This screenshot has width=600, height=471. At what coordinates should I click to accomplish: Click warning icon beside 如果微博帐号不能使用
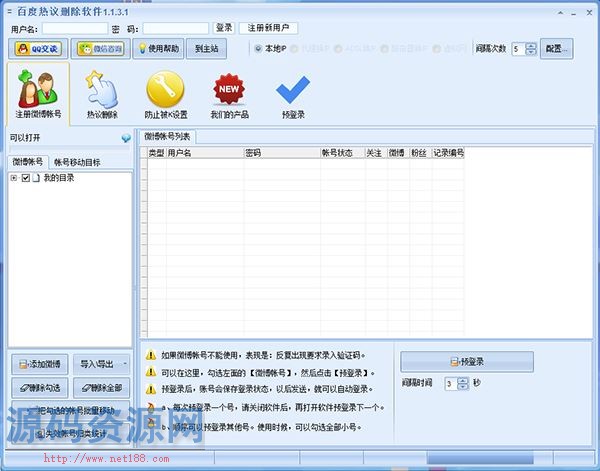tap(151, 355)
